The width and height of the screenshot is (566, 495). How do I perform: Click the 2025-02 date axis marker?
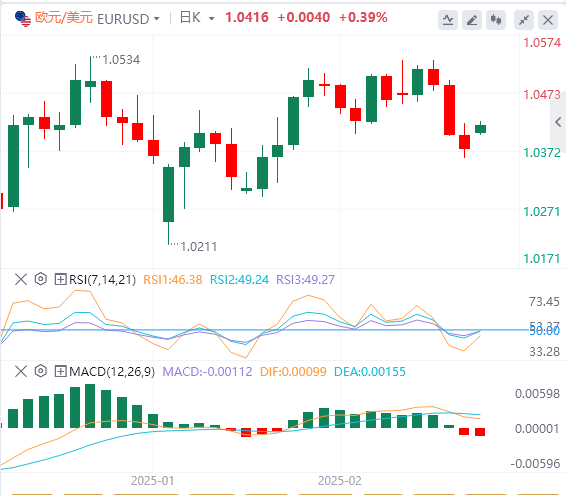coord(340,481)
